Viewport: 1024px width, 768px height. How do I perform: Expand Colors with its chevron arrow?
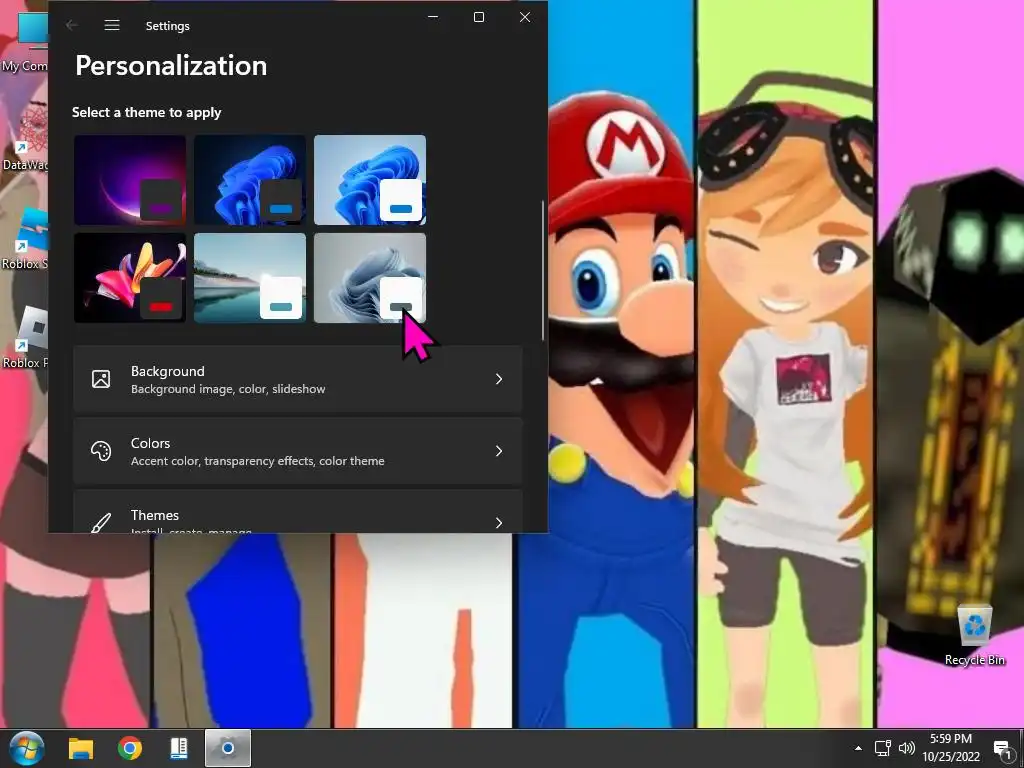point(499,451)
